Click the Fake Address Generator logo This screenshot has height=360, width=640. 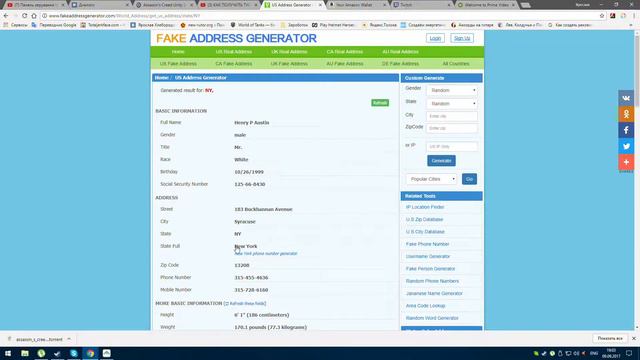point(236,38)
